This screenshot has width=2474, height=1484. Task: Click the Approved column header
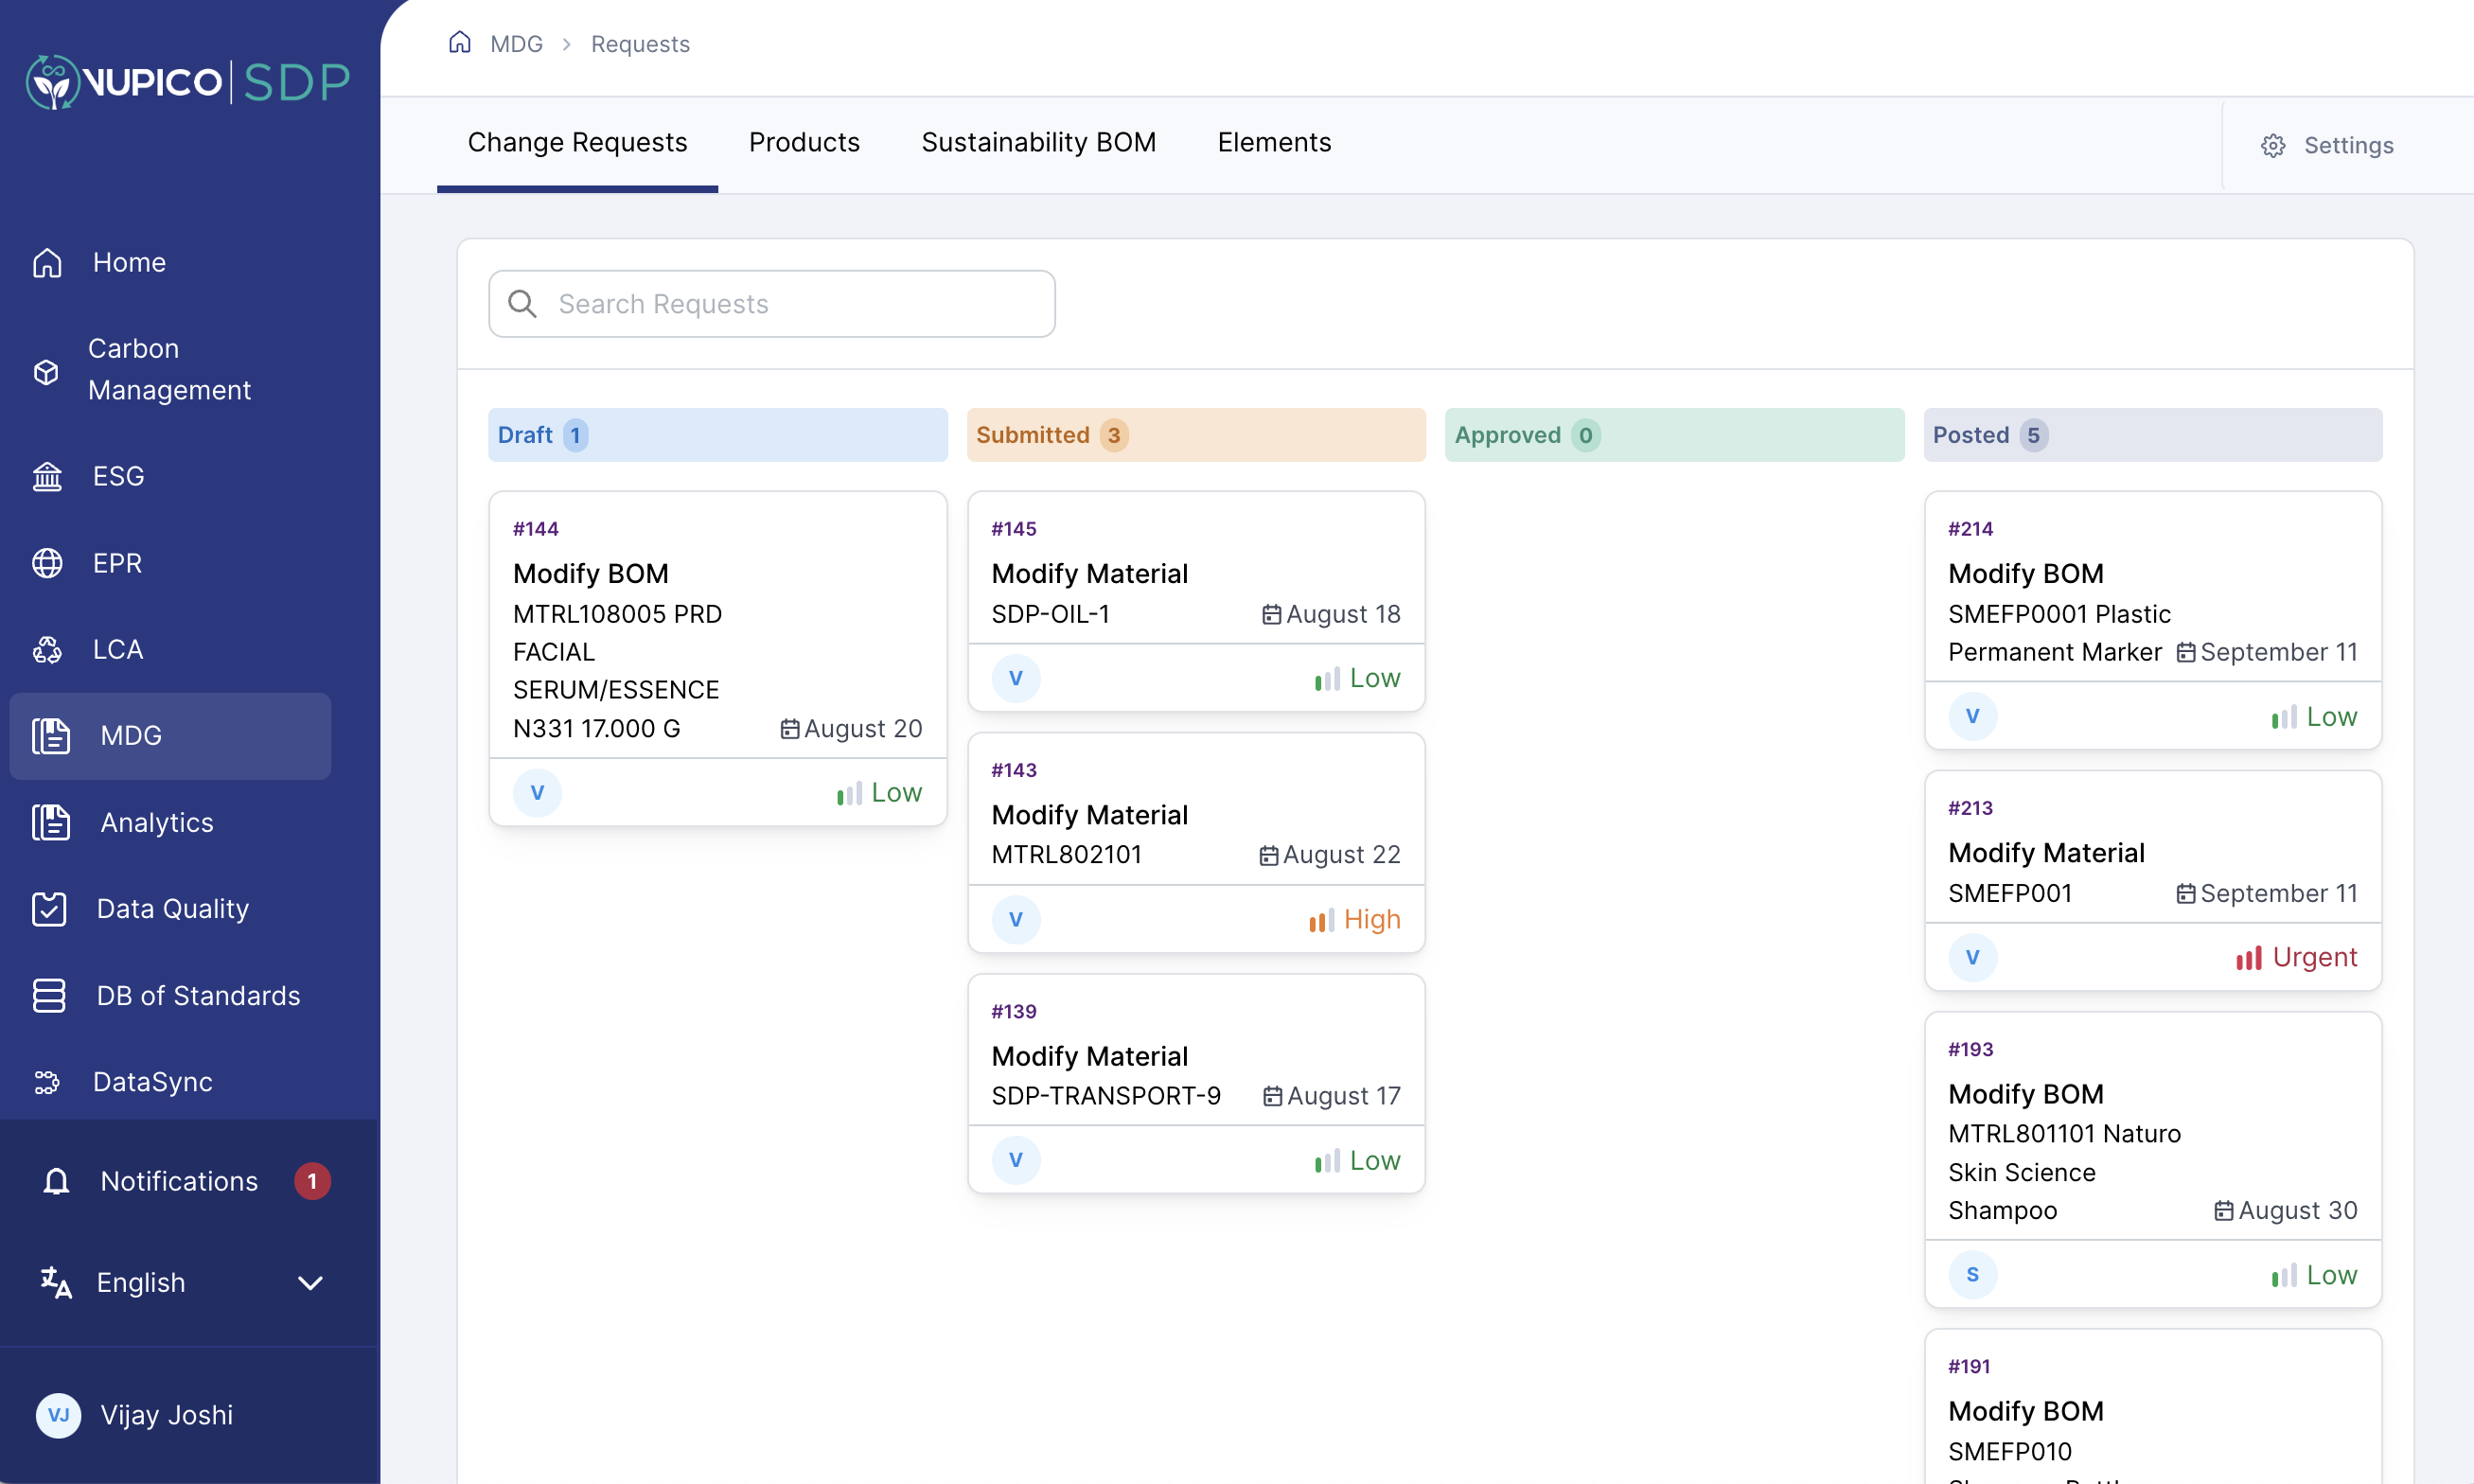pyautogui.click(x=1674, y=435)
